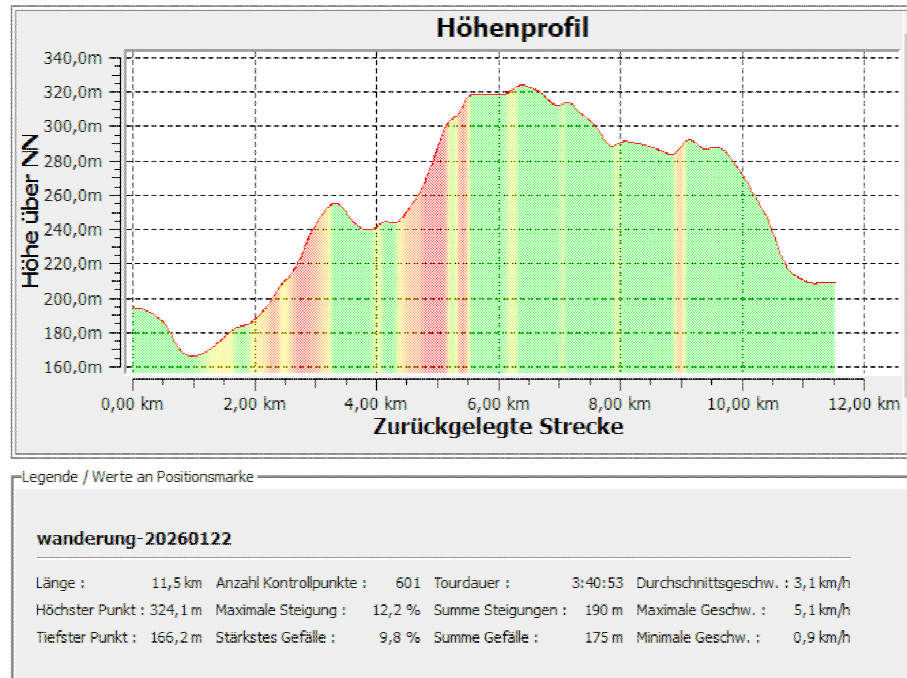Screen dimensions: 907x678
Task: Select the 'Zurückgelegte Strecke' horizontal axis label
Action: [498, 426]
